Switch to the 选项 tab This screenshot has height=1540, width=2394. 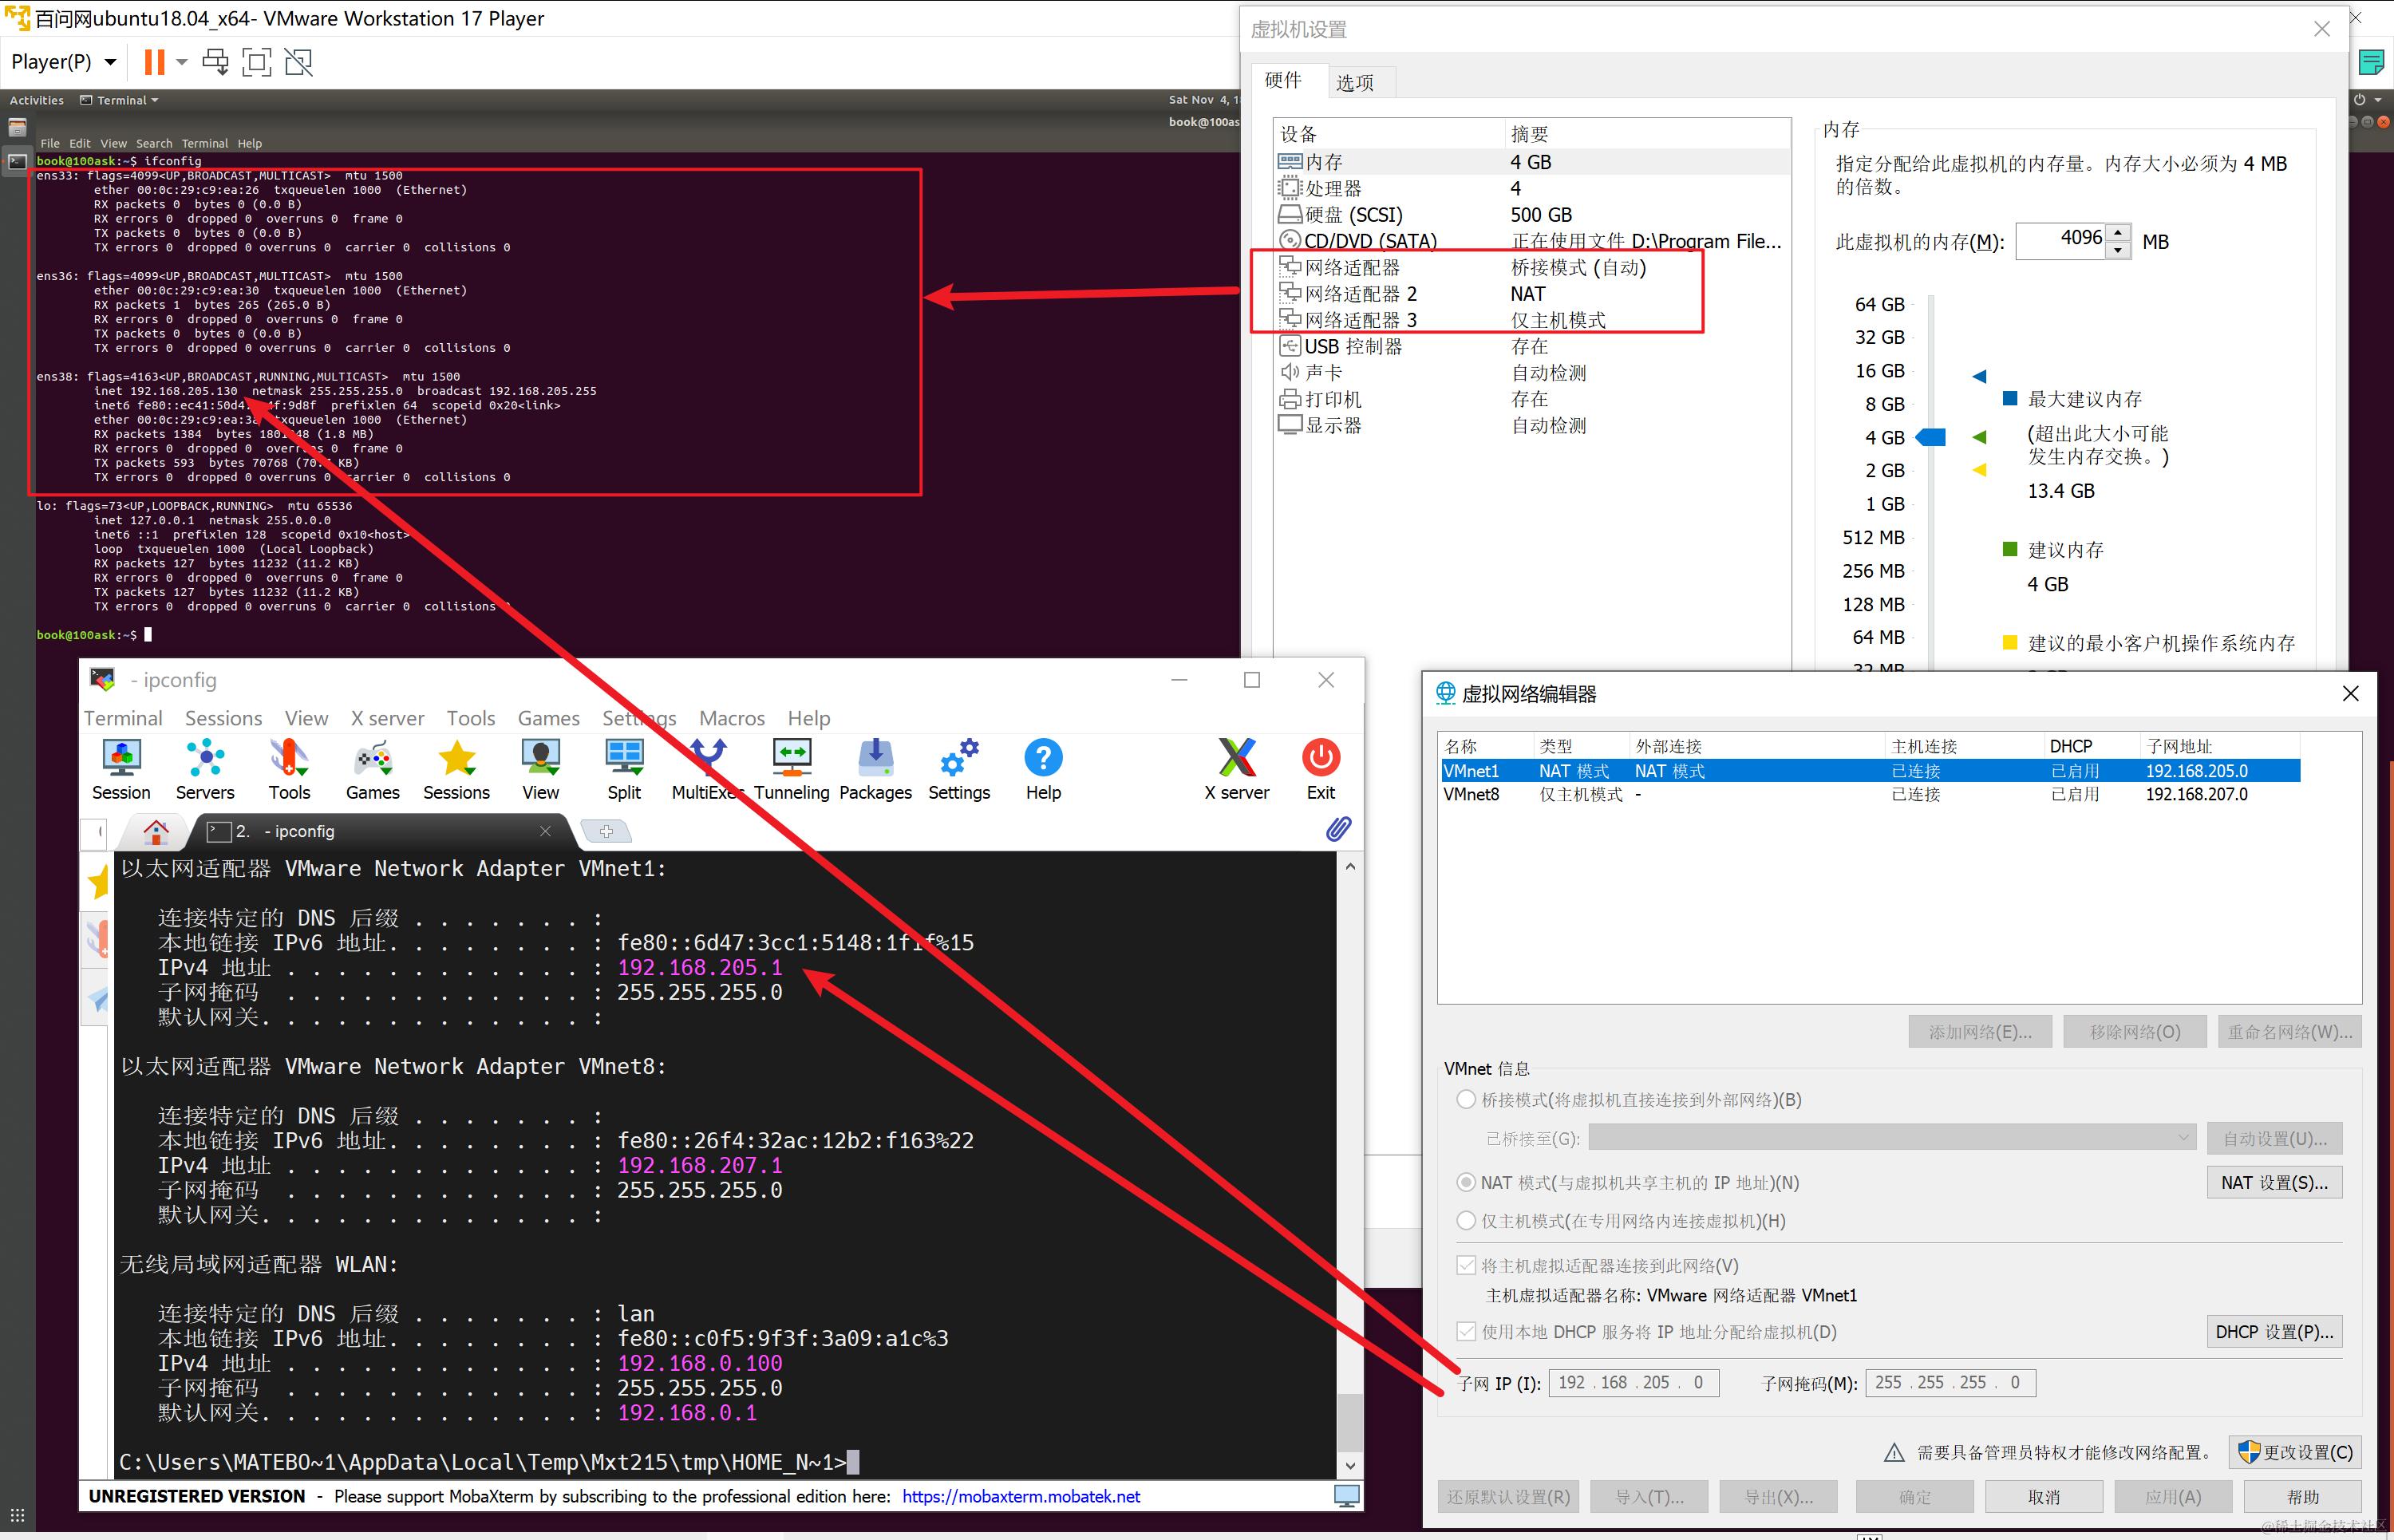coord(1354,83)
